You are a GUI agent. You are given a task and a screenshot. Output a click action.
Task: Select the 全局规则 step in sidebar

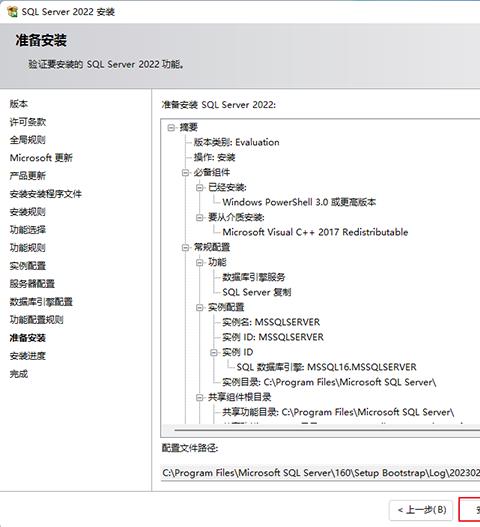point(28,140)
